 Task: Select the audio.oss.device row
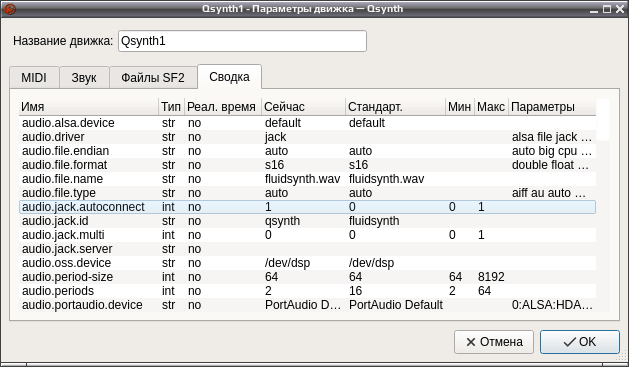[x=307, y=263]
